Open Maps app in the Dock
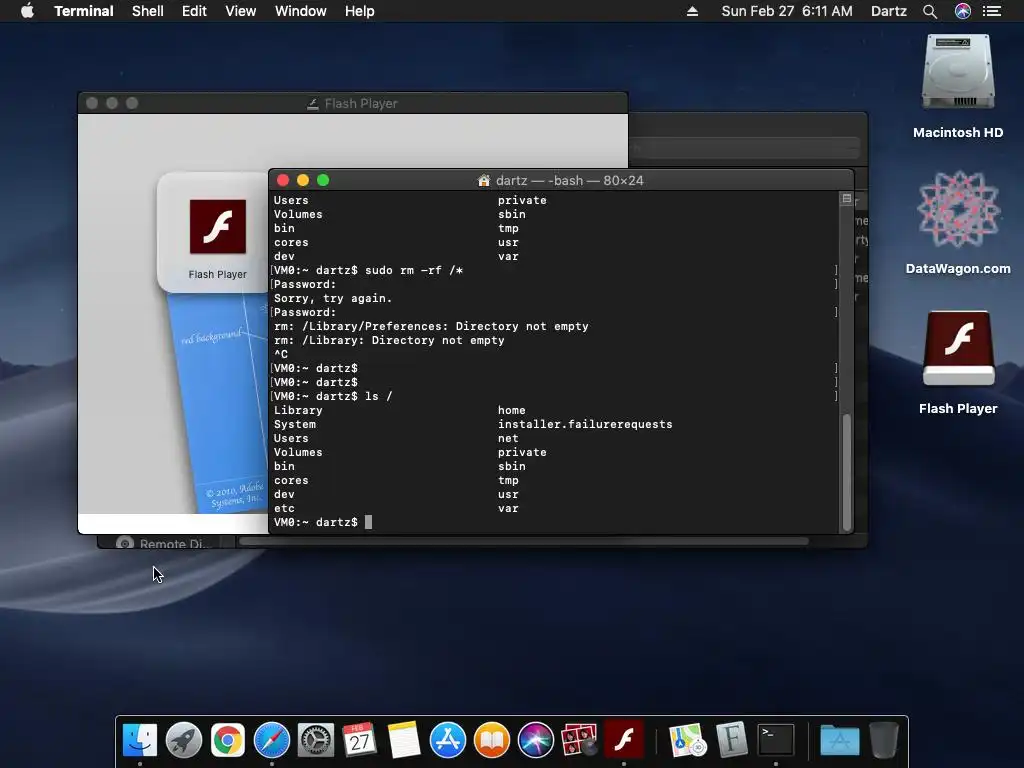The width and height of the screenshot is (1024, 768). (688, 740)
